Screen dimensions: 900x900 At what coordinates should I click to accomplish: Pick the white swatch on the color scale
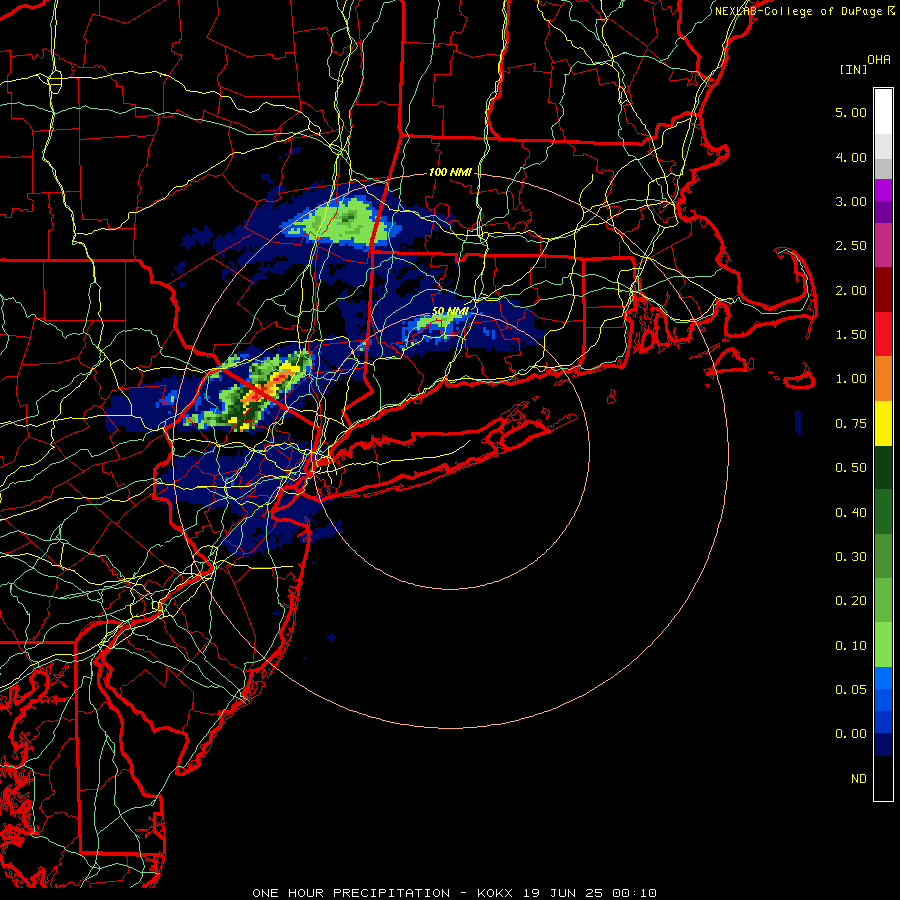point(883,112)
